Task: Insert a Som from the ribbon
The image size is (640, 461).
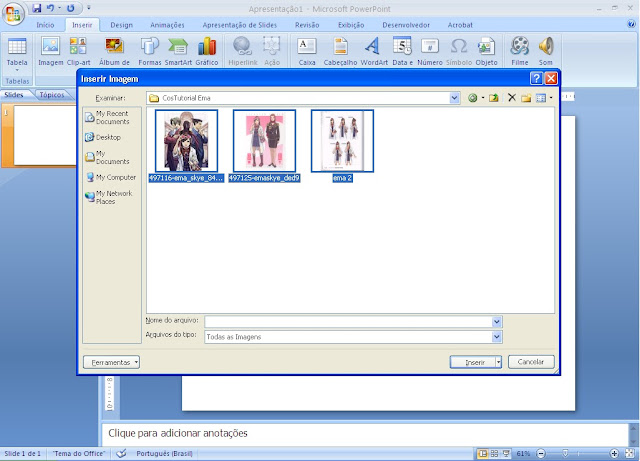Action: 546,51
